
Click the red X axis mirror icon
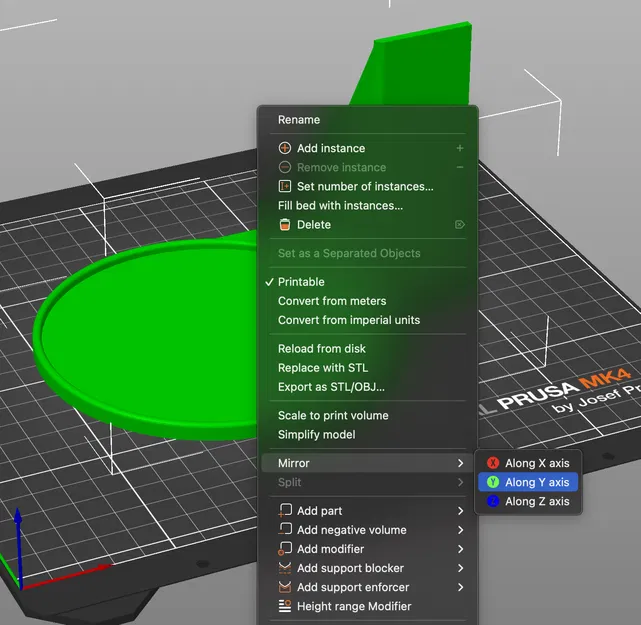pyautogui.click(x=493, y=463)
